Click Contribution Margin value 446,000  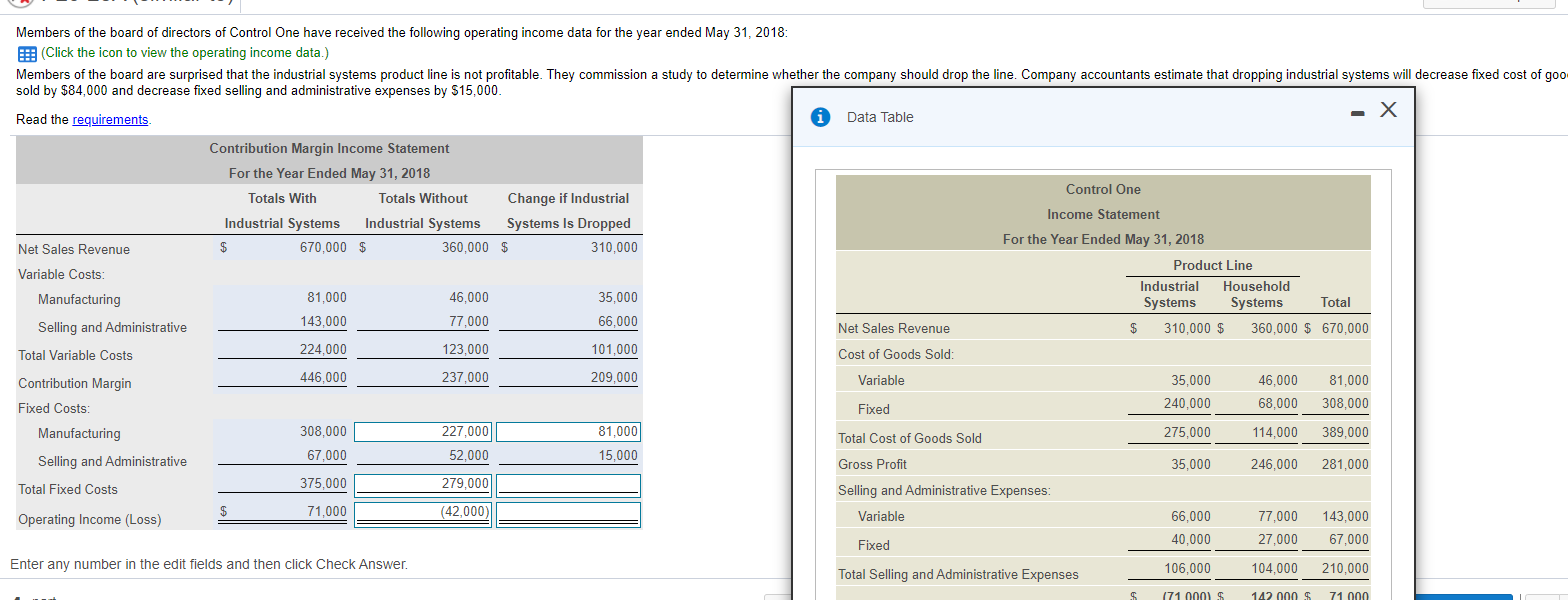(323, 377)
